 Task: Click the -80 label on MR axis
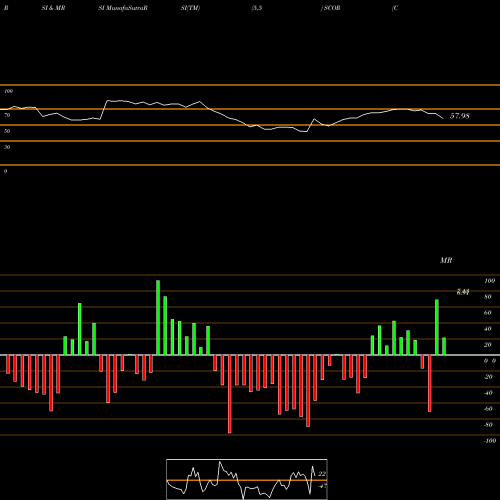click(488, 425)
